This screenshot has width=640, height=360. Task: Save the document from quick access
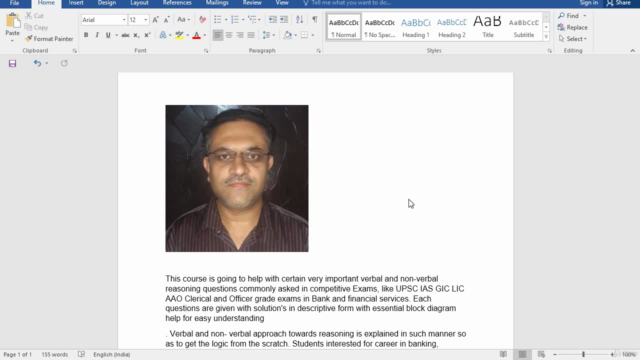point(12,63)
